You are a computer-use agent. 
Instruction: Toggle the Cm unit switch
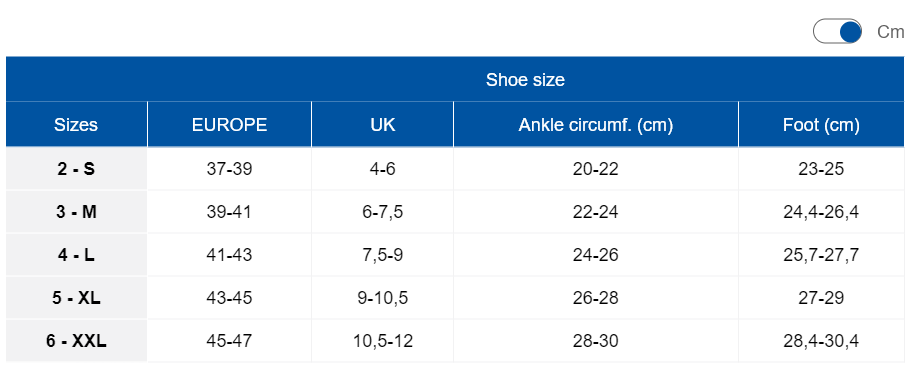point(837,31)
